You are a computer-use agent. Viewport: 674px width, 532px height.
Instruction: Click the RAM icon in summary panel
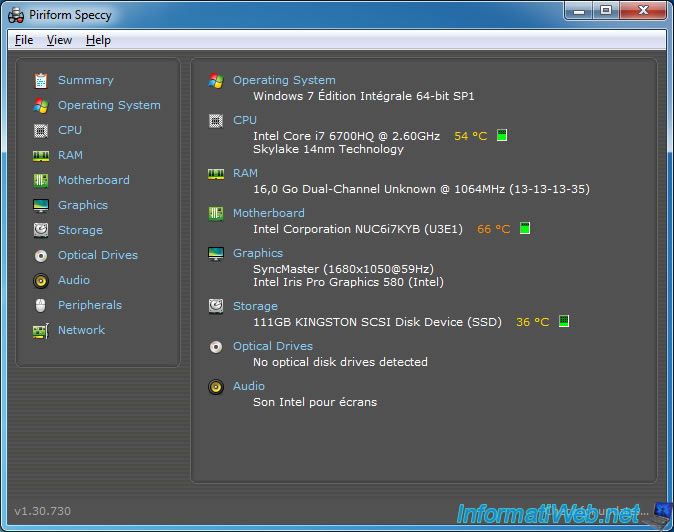[x=216, y=174]
